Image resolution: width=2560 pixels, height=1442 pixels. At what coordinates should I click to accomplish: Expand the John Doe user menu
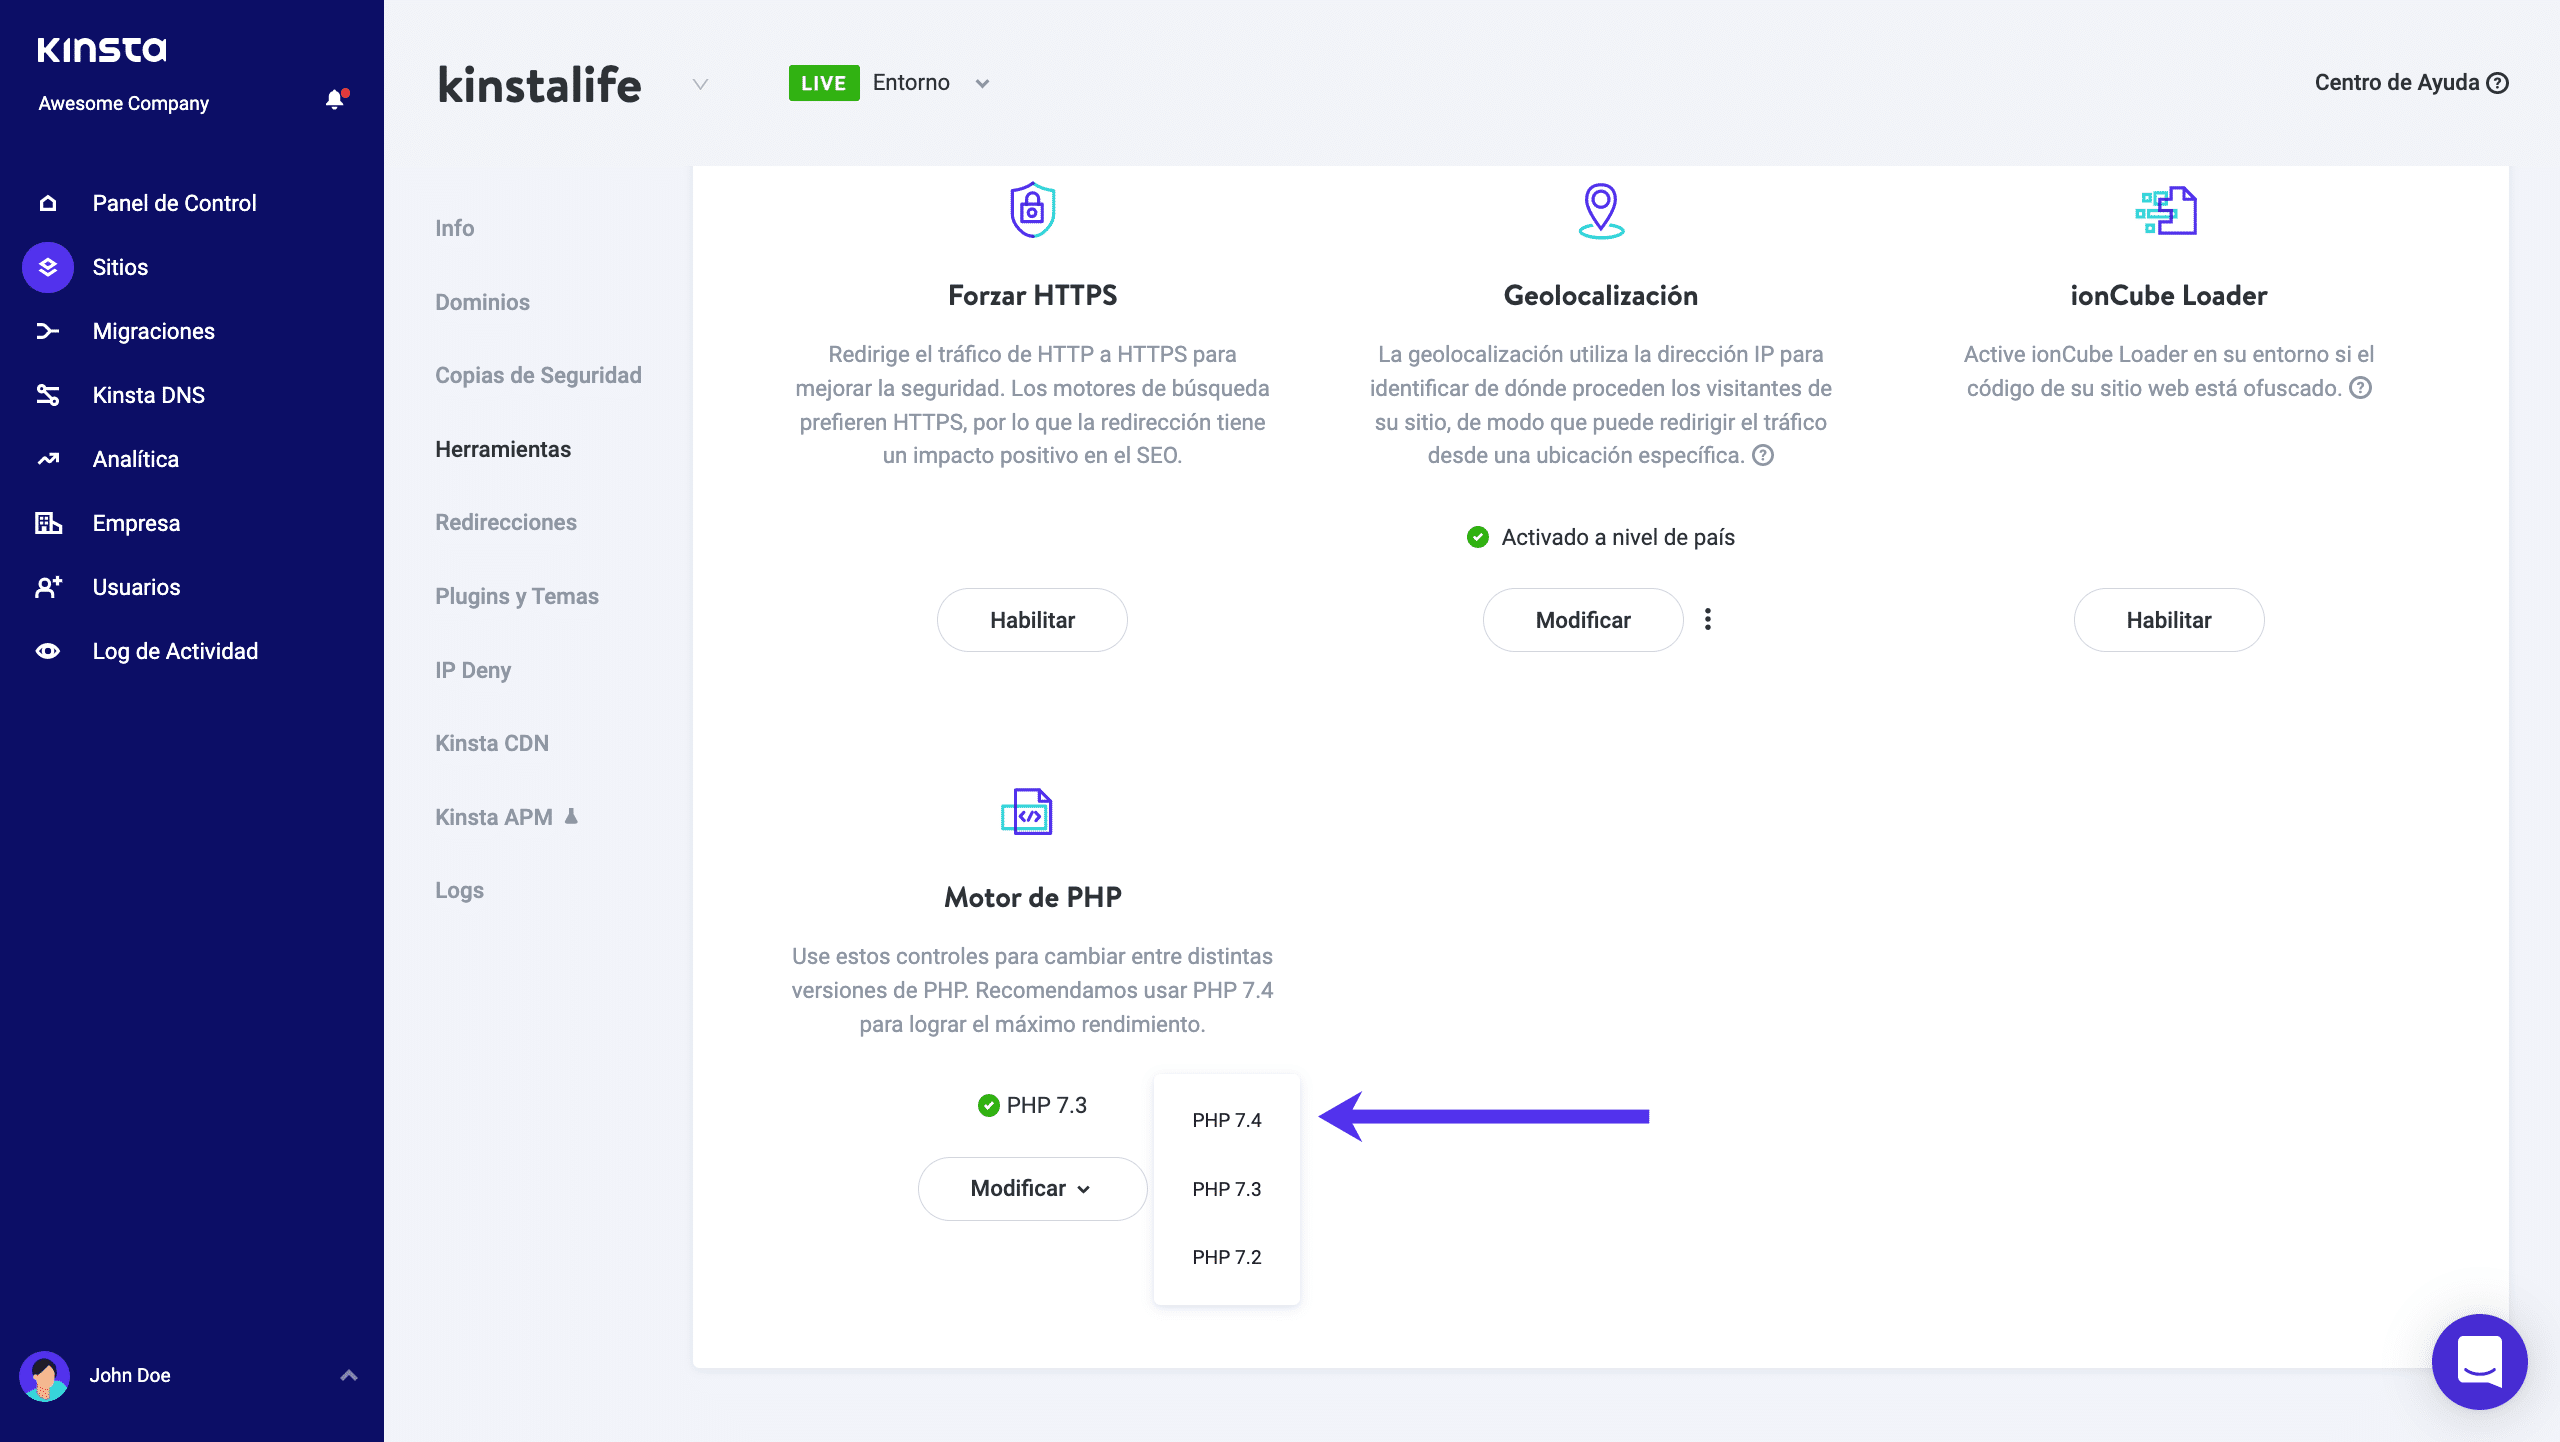(x=349, y=1375)
